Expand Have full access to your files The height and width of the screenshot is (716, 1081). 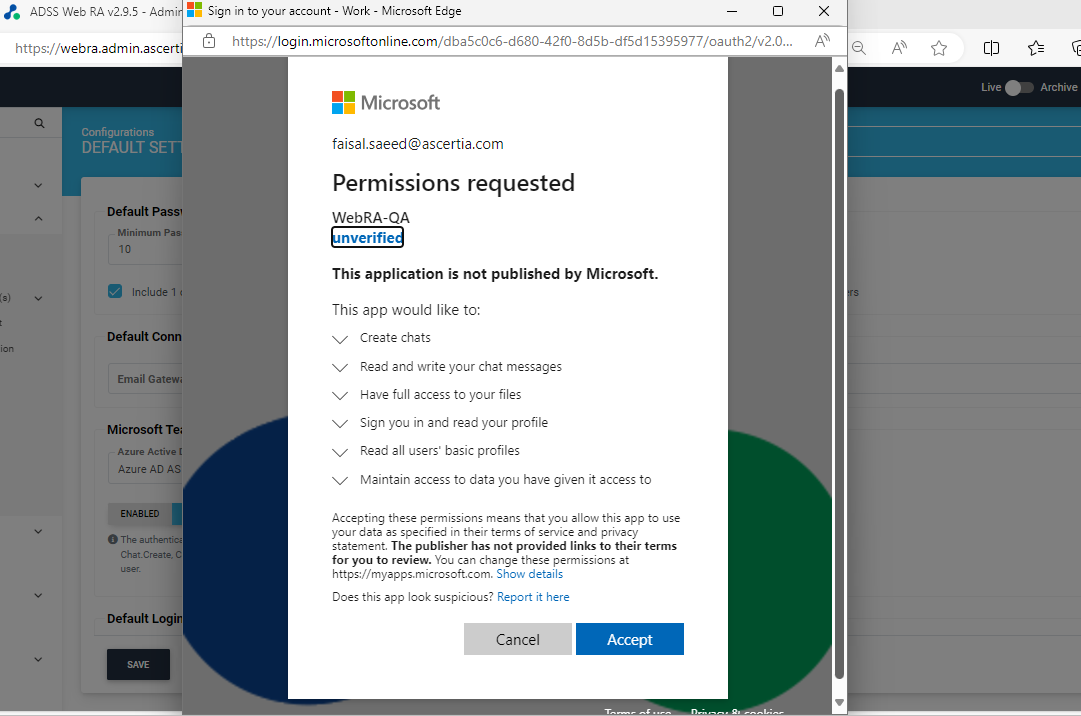tap(340, 396)
